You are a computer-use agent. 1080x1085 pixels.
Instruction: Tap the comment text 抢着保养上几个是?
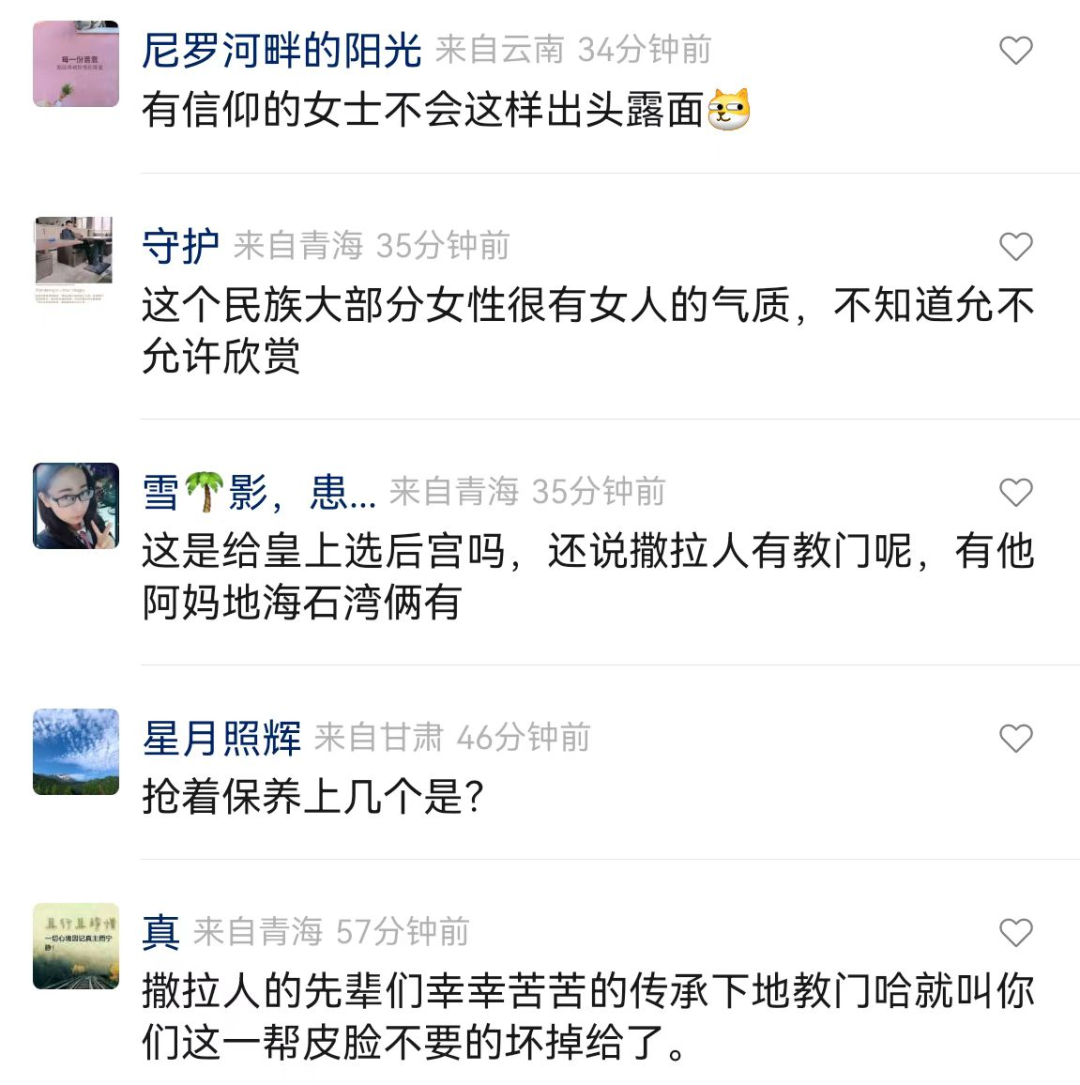[313, 799]
